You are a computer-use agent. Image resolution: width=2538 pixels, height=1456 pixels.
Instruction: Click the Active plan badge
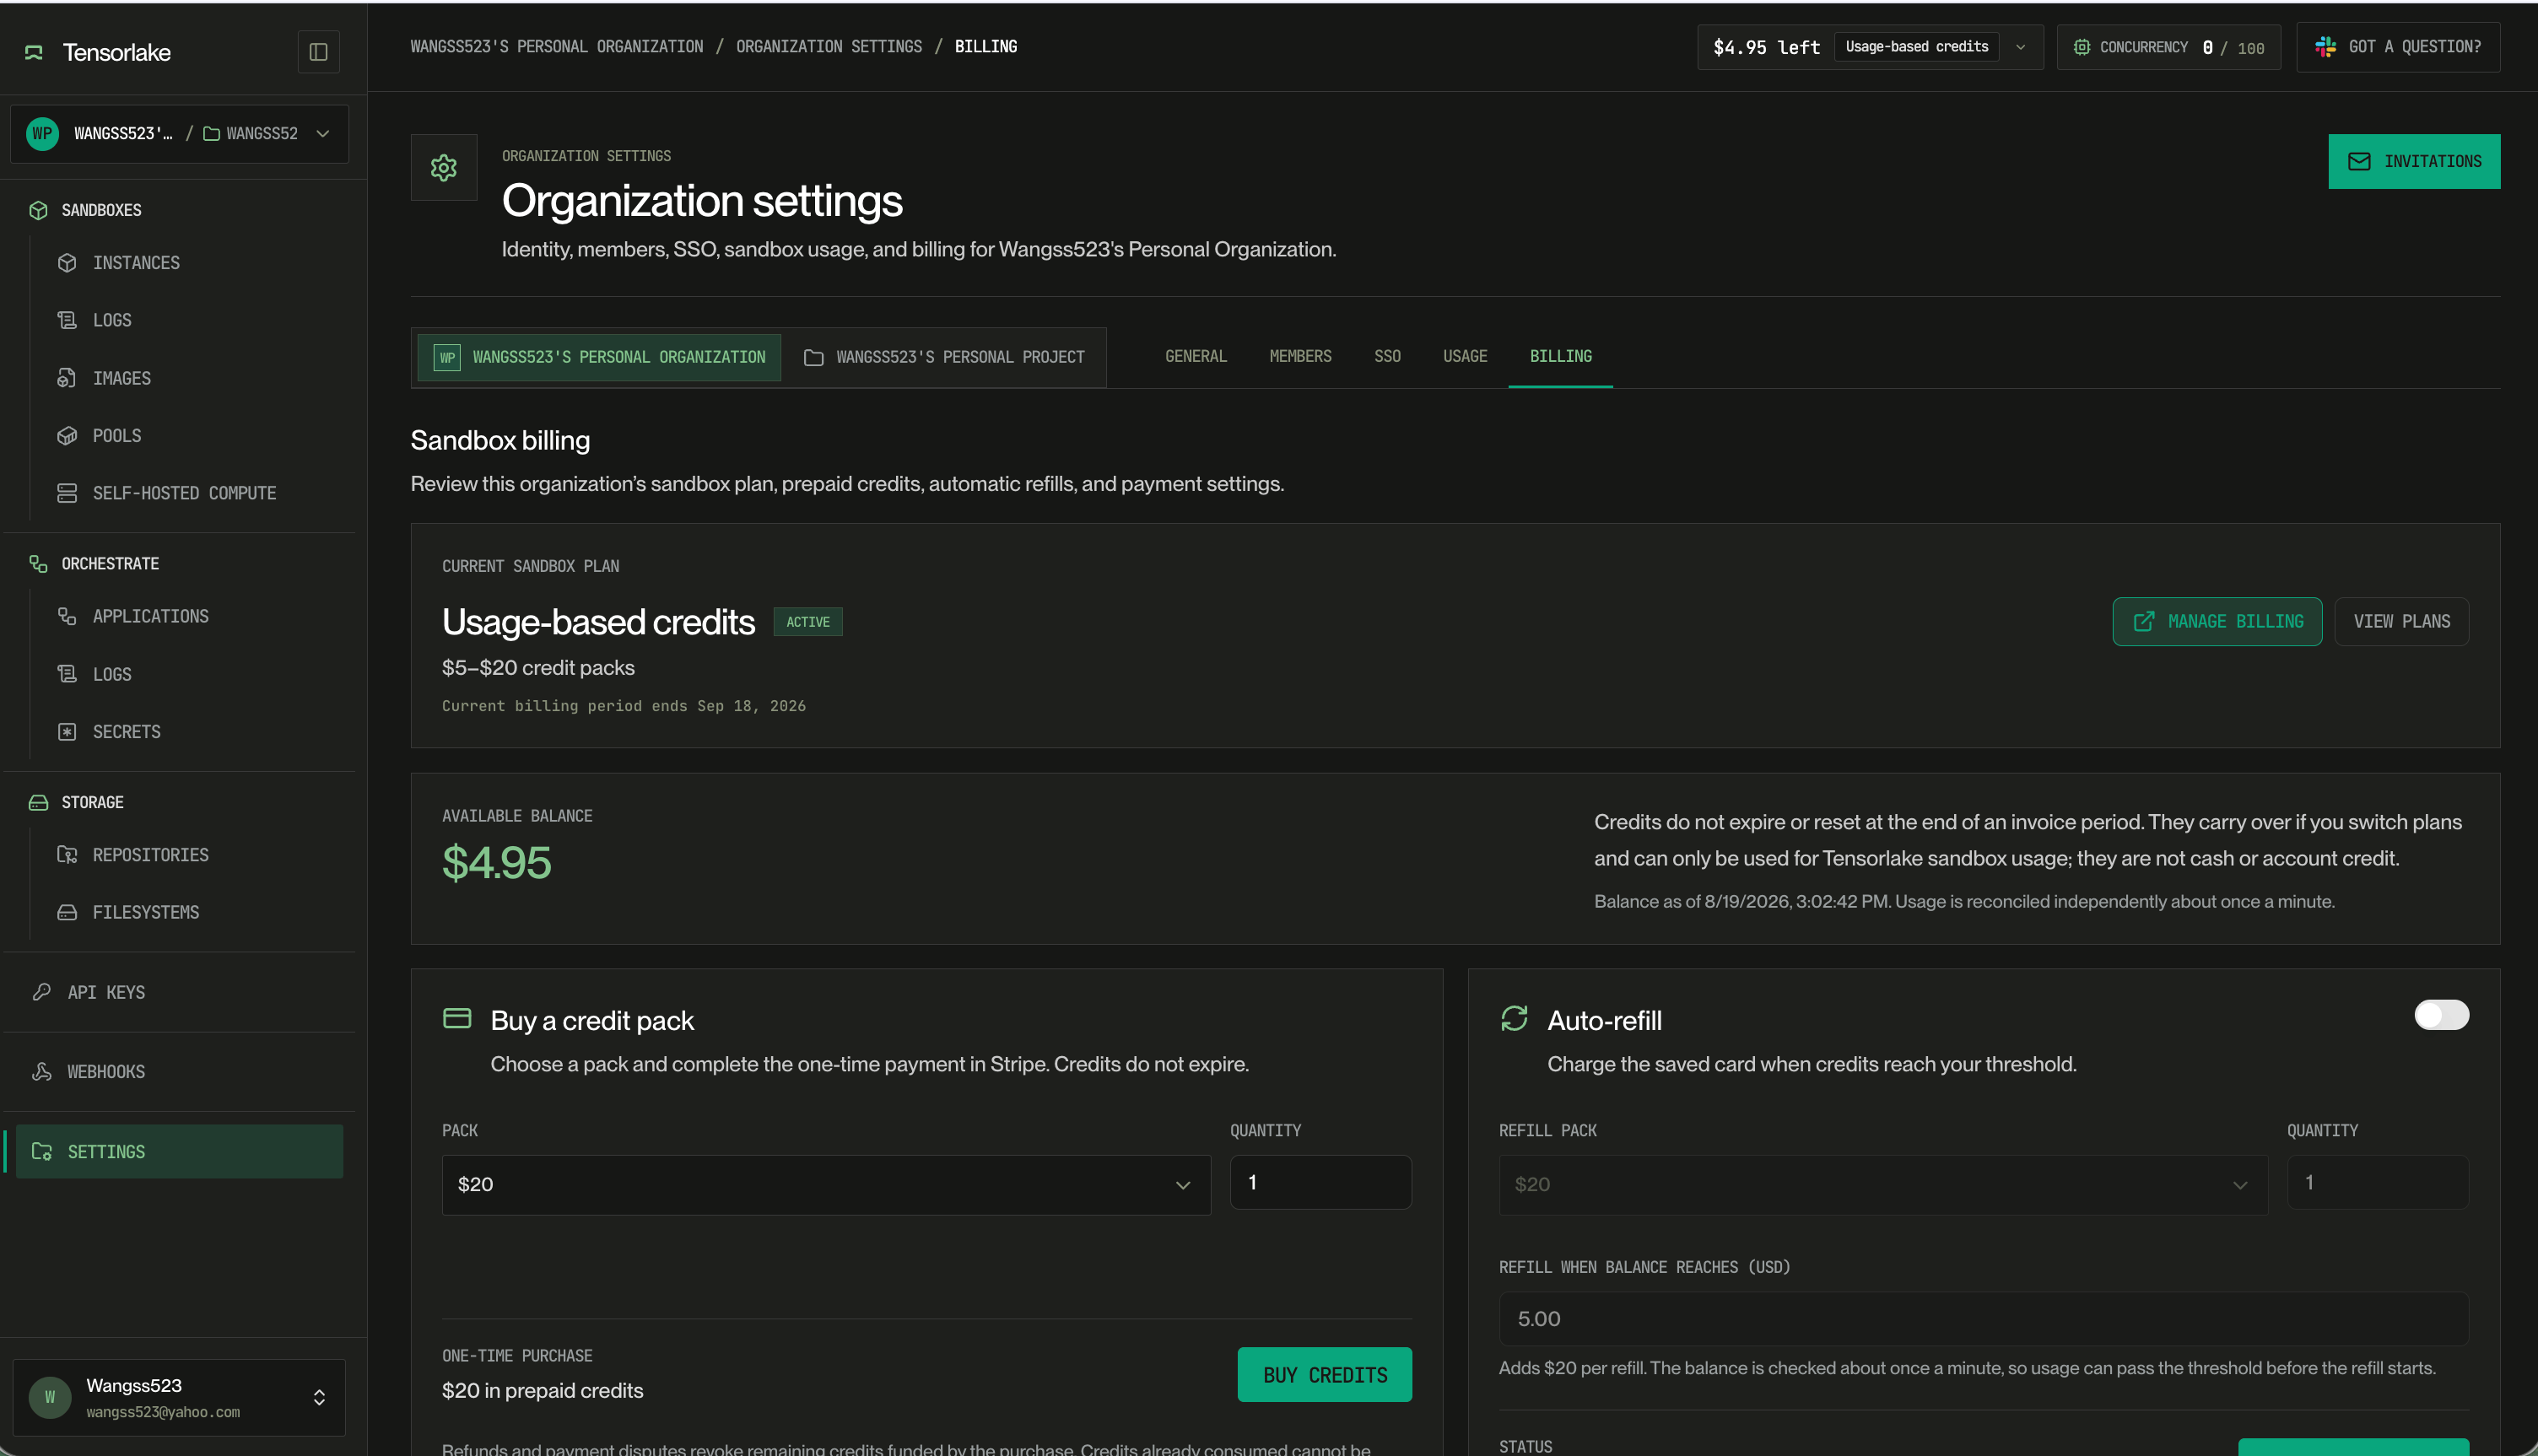coord(808,622)
